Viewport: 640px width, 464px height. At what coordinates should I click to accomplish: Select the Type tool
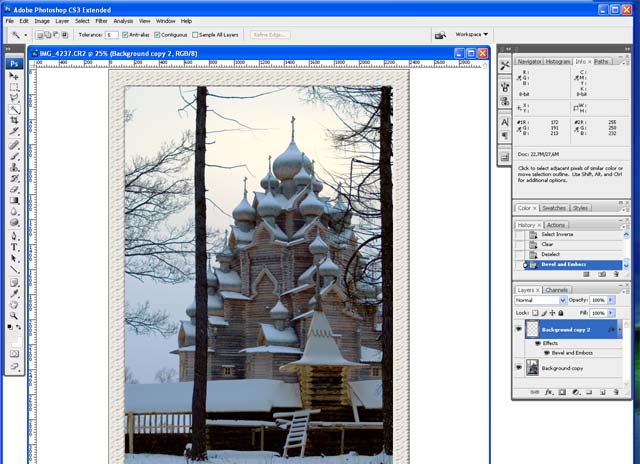click(15, 246)
